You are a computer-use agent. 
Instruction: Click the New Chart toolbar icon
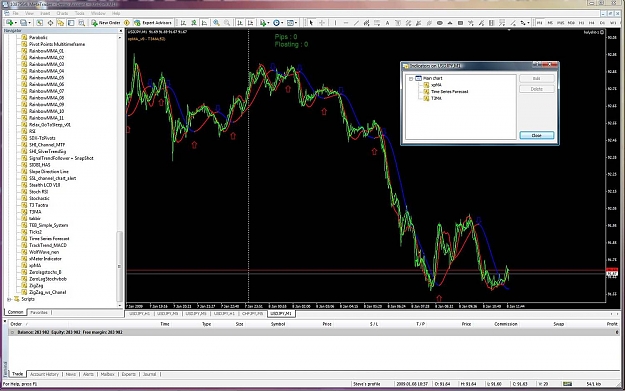click(9, 23)
